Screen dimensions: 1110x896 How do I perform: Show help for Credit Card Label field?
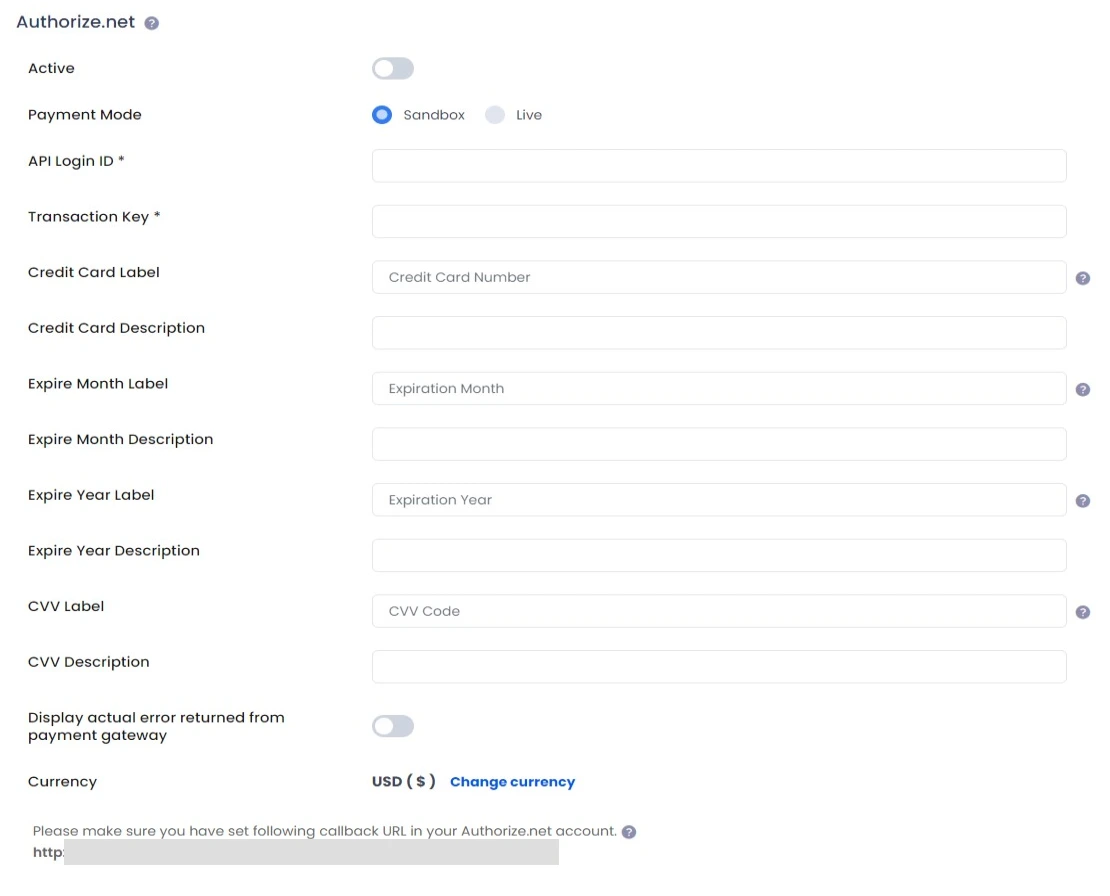click(x=1082, y=278)
